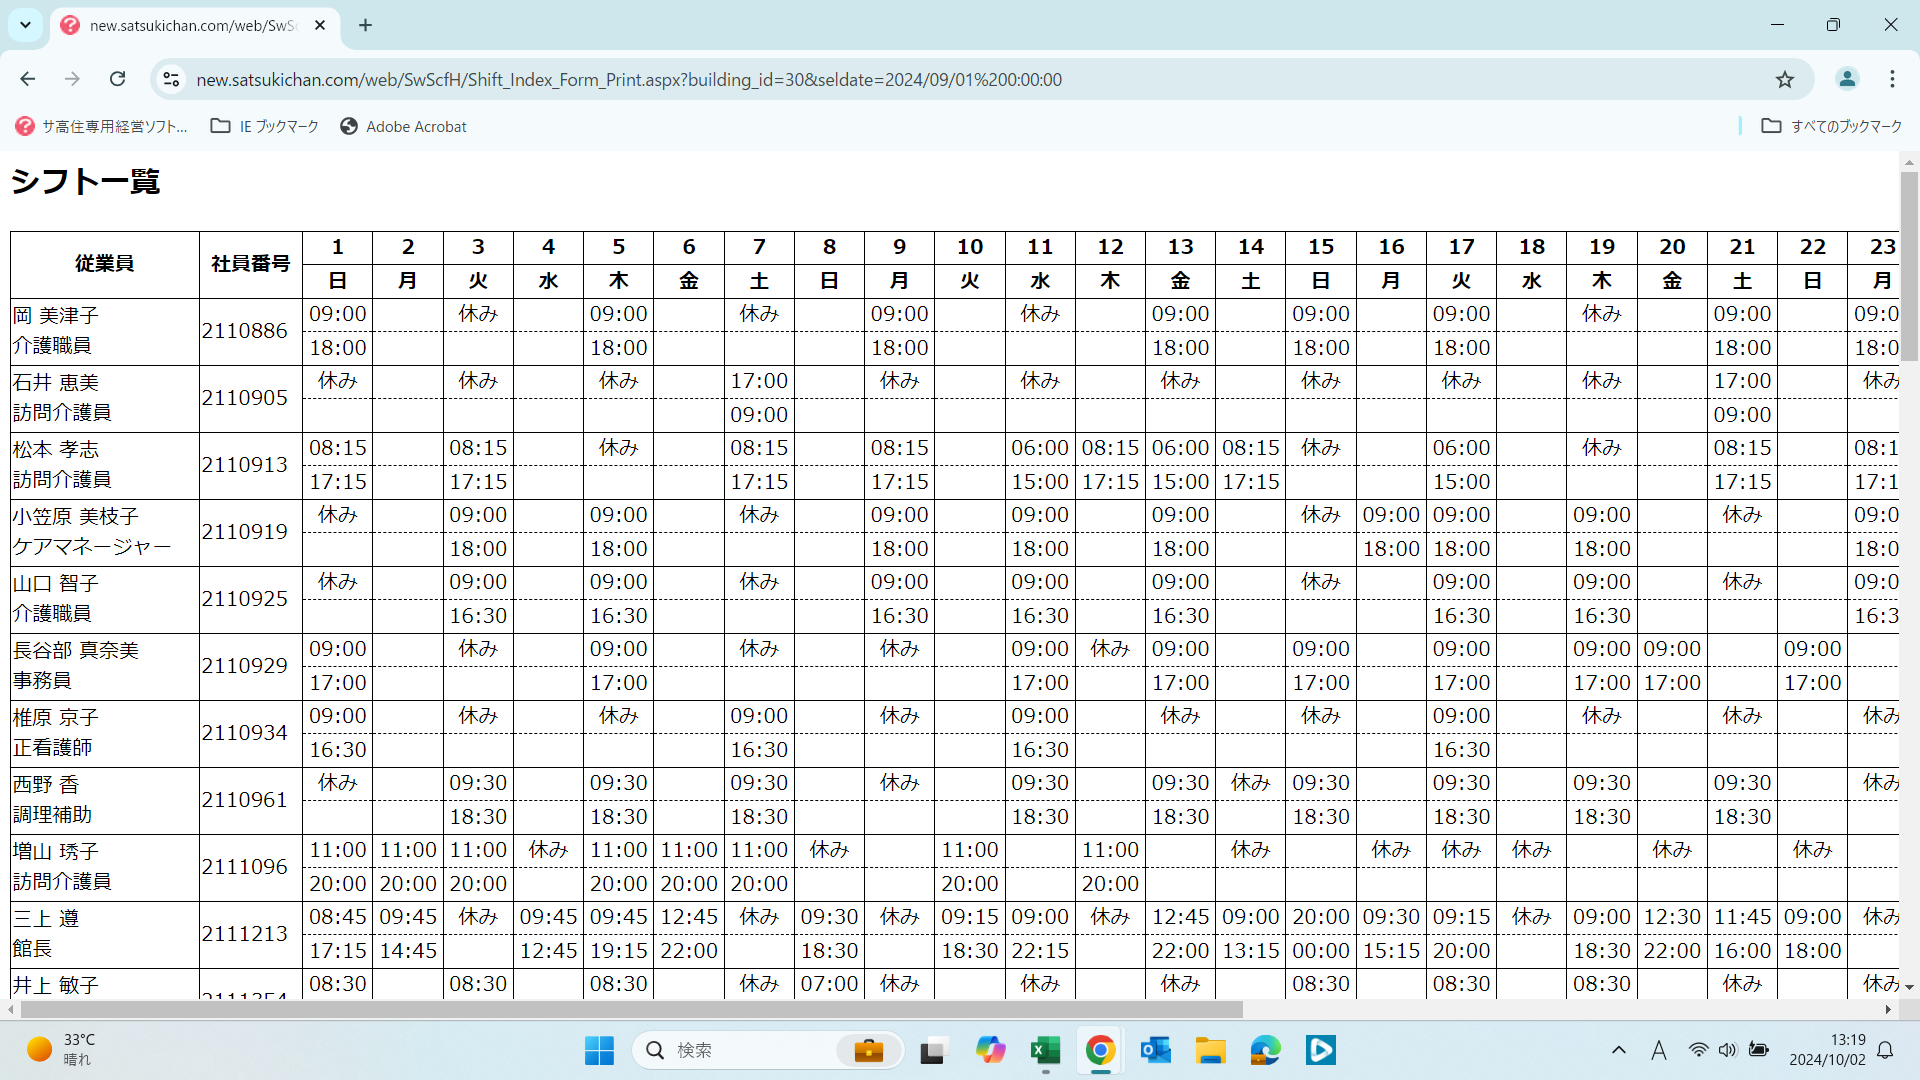
Task: Go back to previous page
Action: (27, 79)
